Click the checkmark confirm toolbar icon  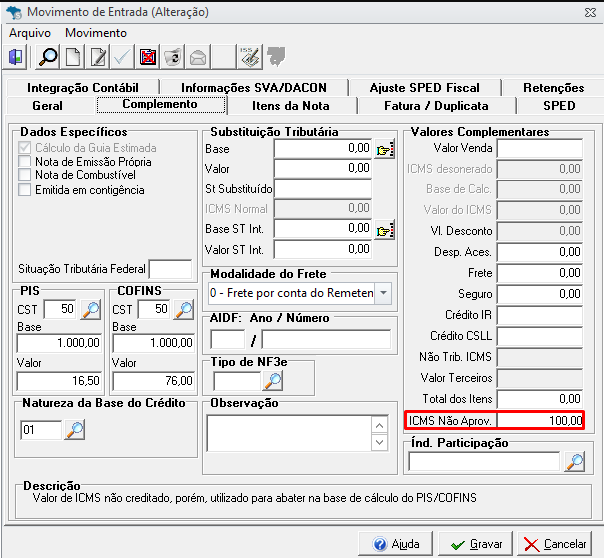122,57
